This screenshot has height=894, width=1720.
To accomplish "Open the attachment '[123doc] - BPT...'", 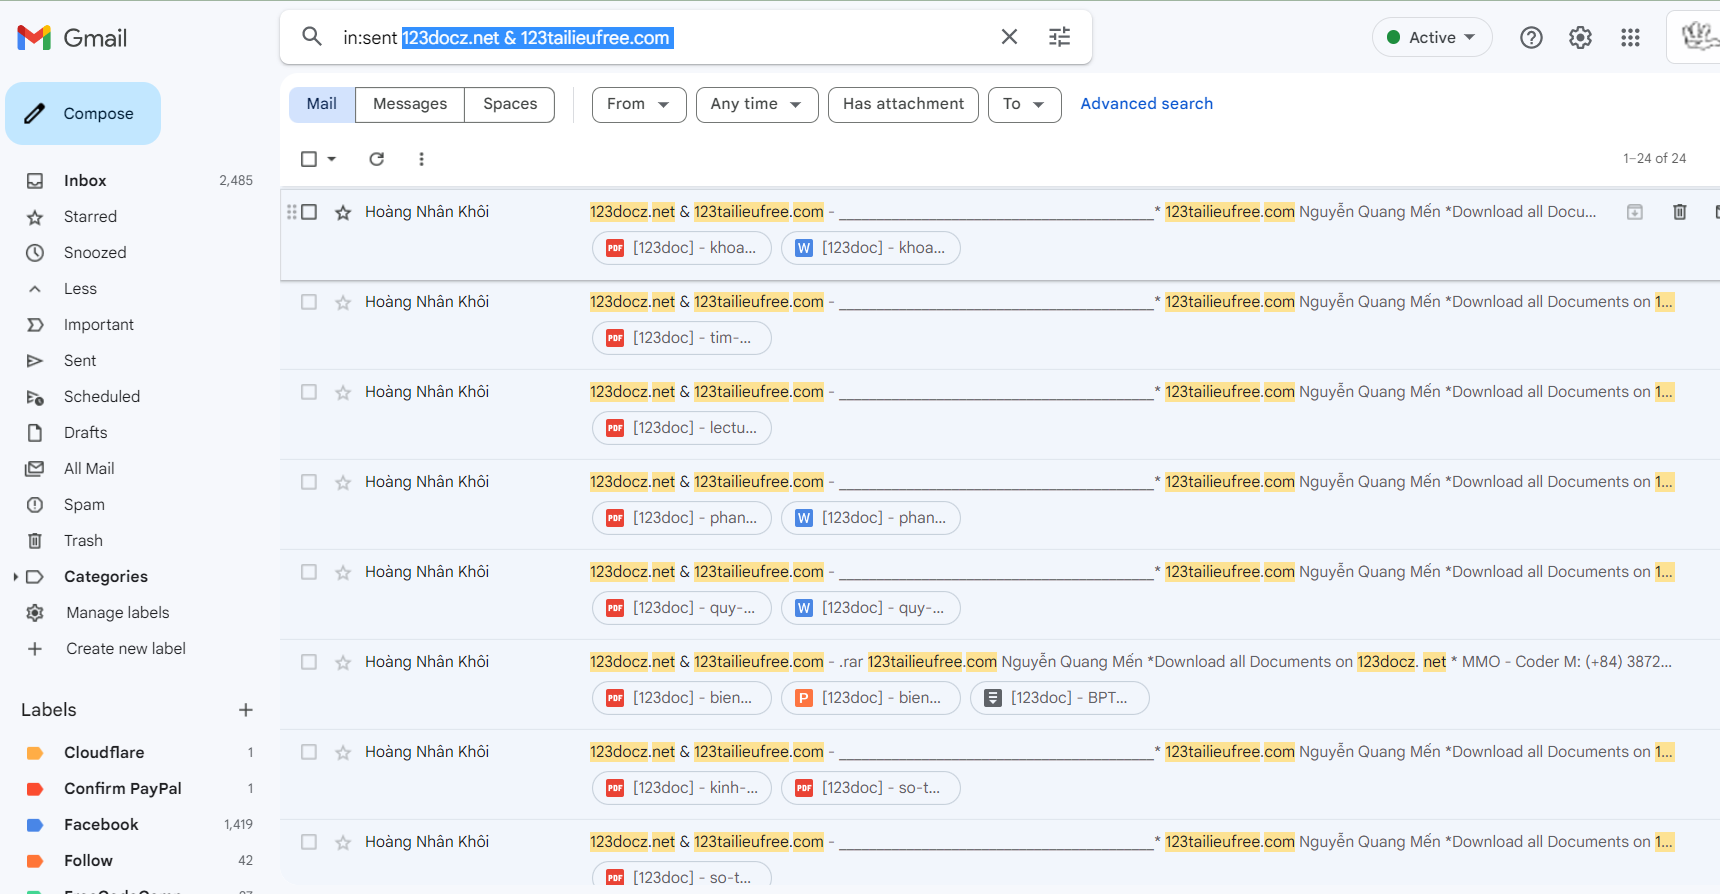I will 1060,698.
